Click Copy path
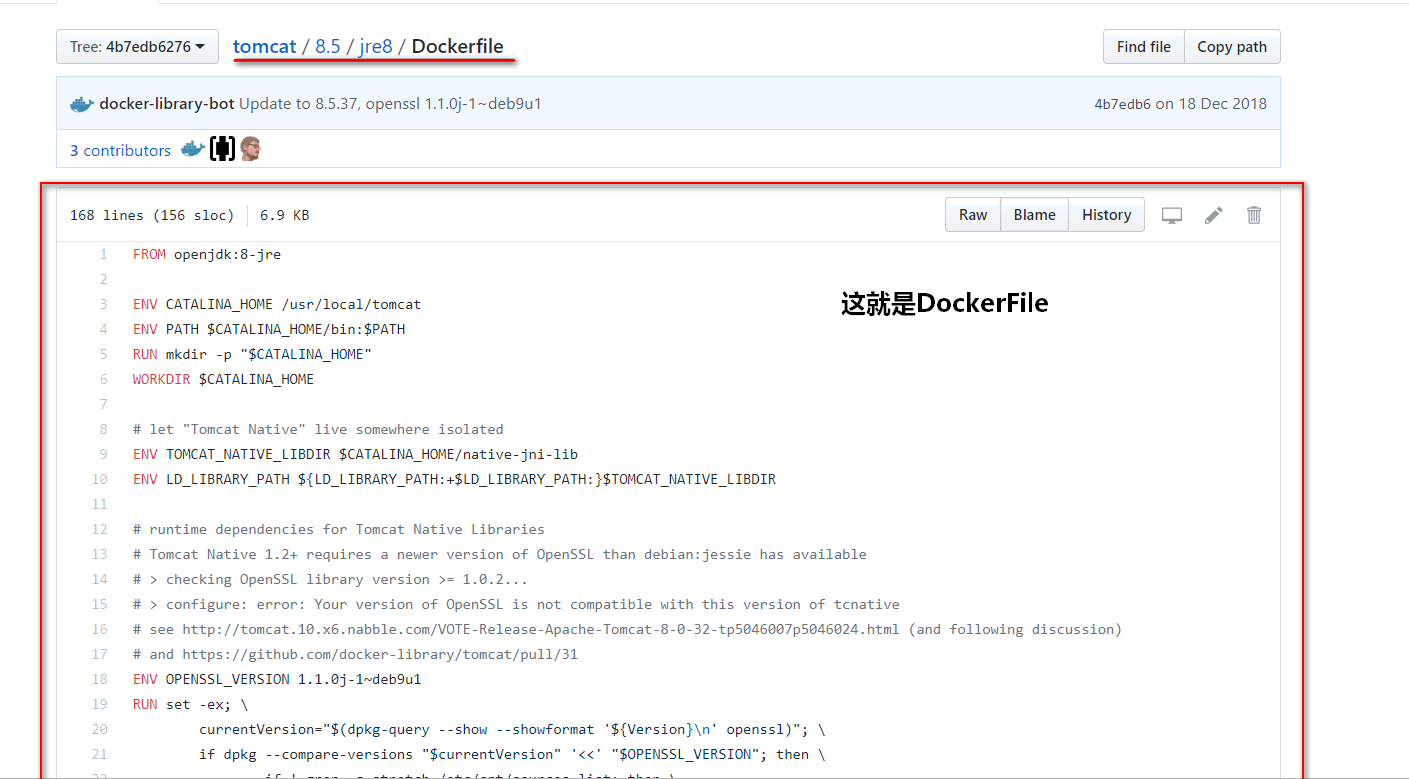The image size is (1409, 779). (x=1232, y=46)
